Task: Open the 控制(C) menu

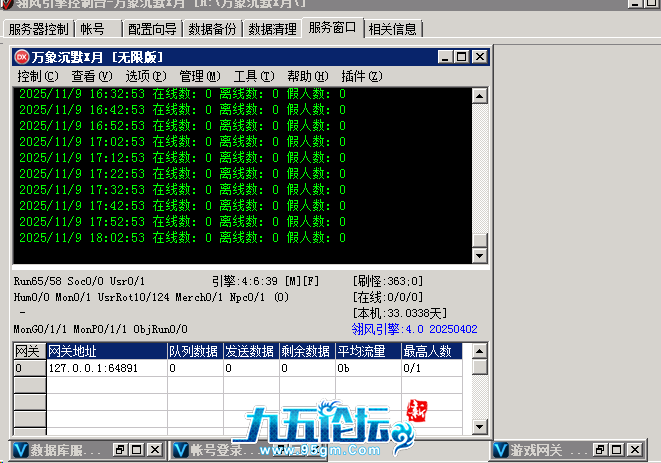Action: tap(38, 76)
